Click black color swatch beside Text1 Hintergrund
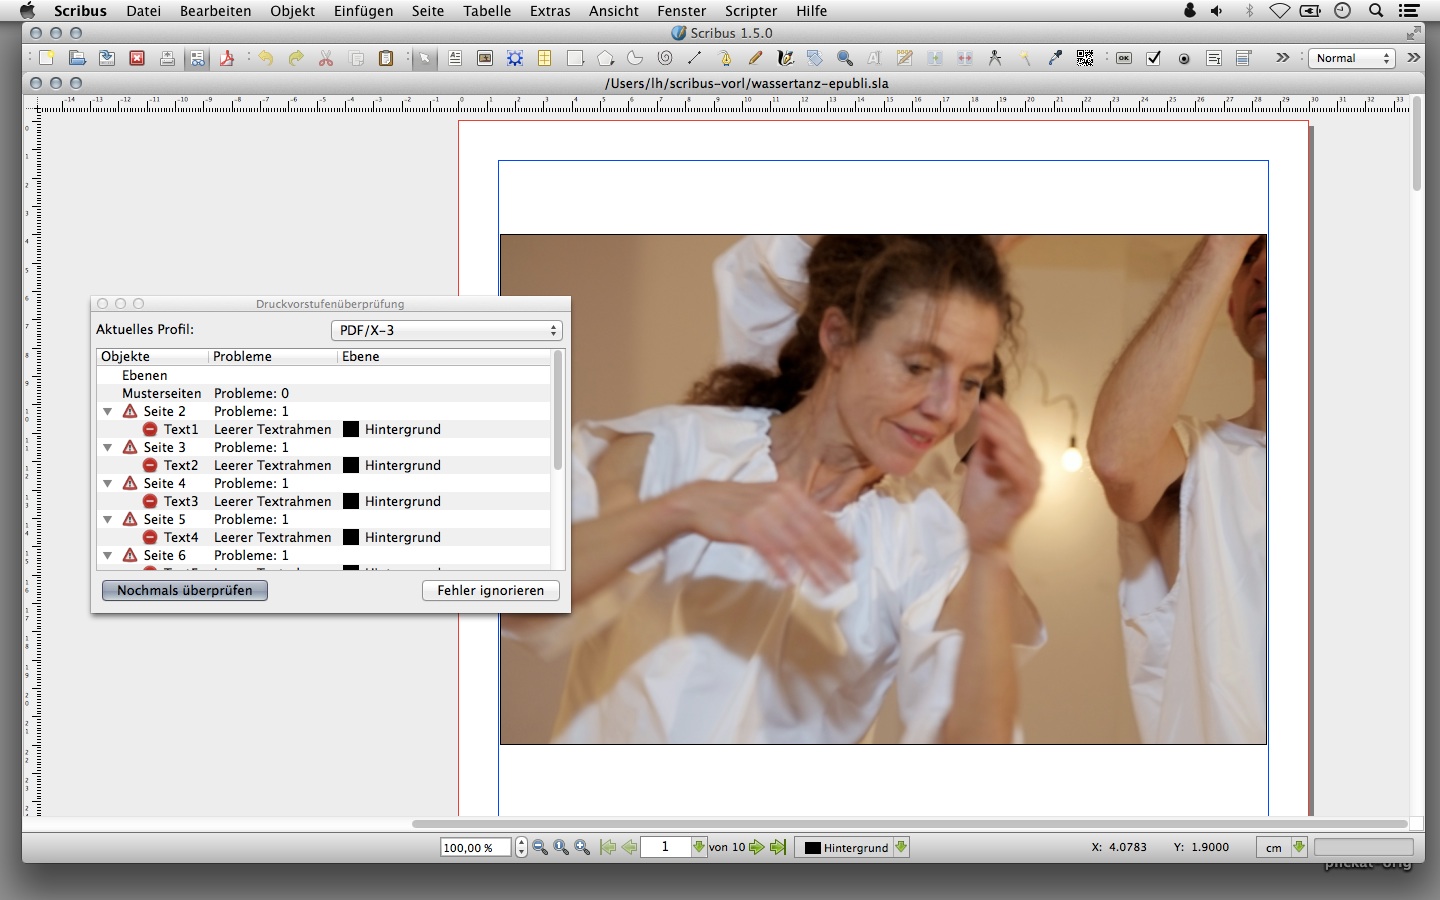Screen dimensions: 1440x900 (351, 429)
